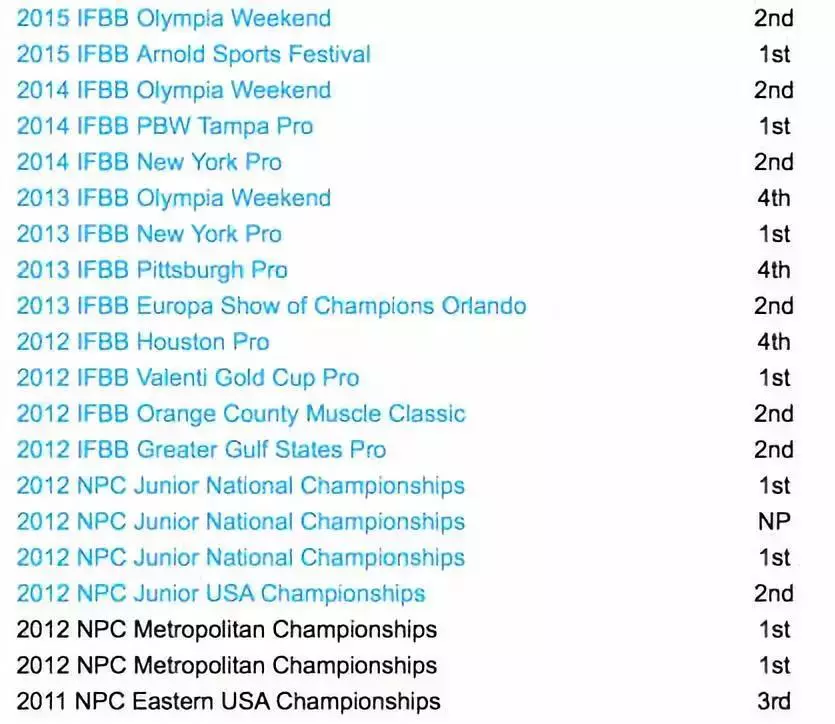Open the 2014 IFBB New York Pro link
The height and width of the screenshot is (724, 835).
tap(149, 162)
